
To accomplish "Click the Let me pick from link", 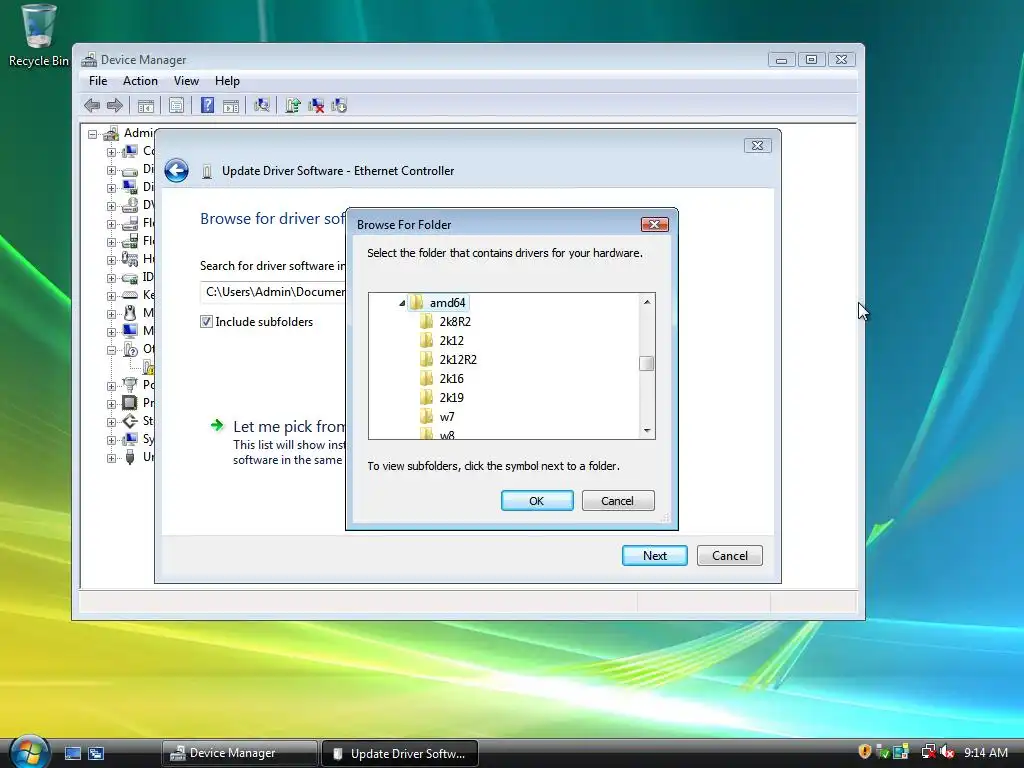I will point(289,426).
